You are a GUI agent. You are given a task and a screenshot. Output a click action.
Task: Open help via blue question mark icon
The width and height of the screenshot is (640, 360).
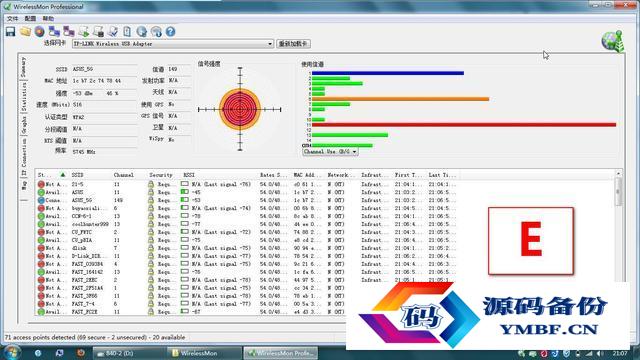point(171,31)
